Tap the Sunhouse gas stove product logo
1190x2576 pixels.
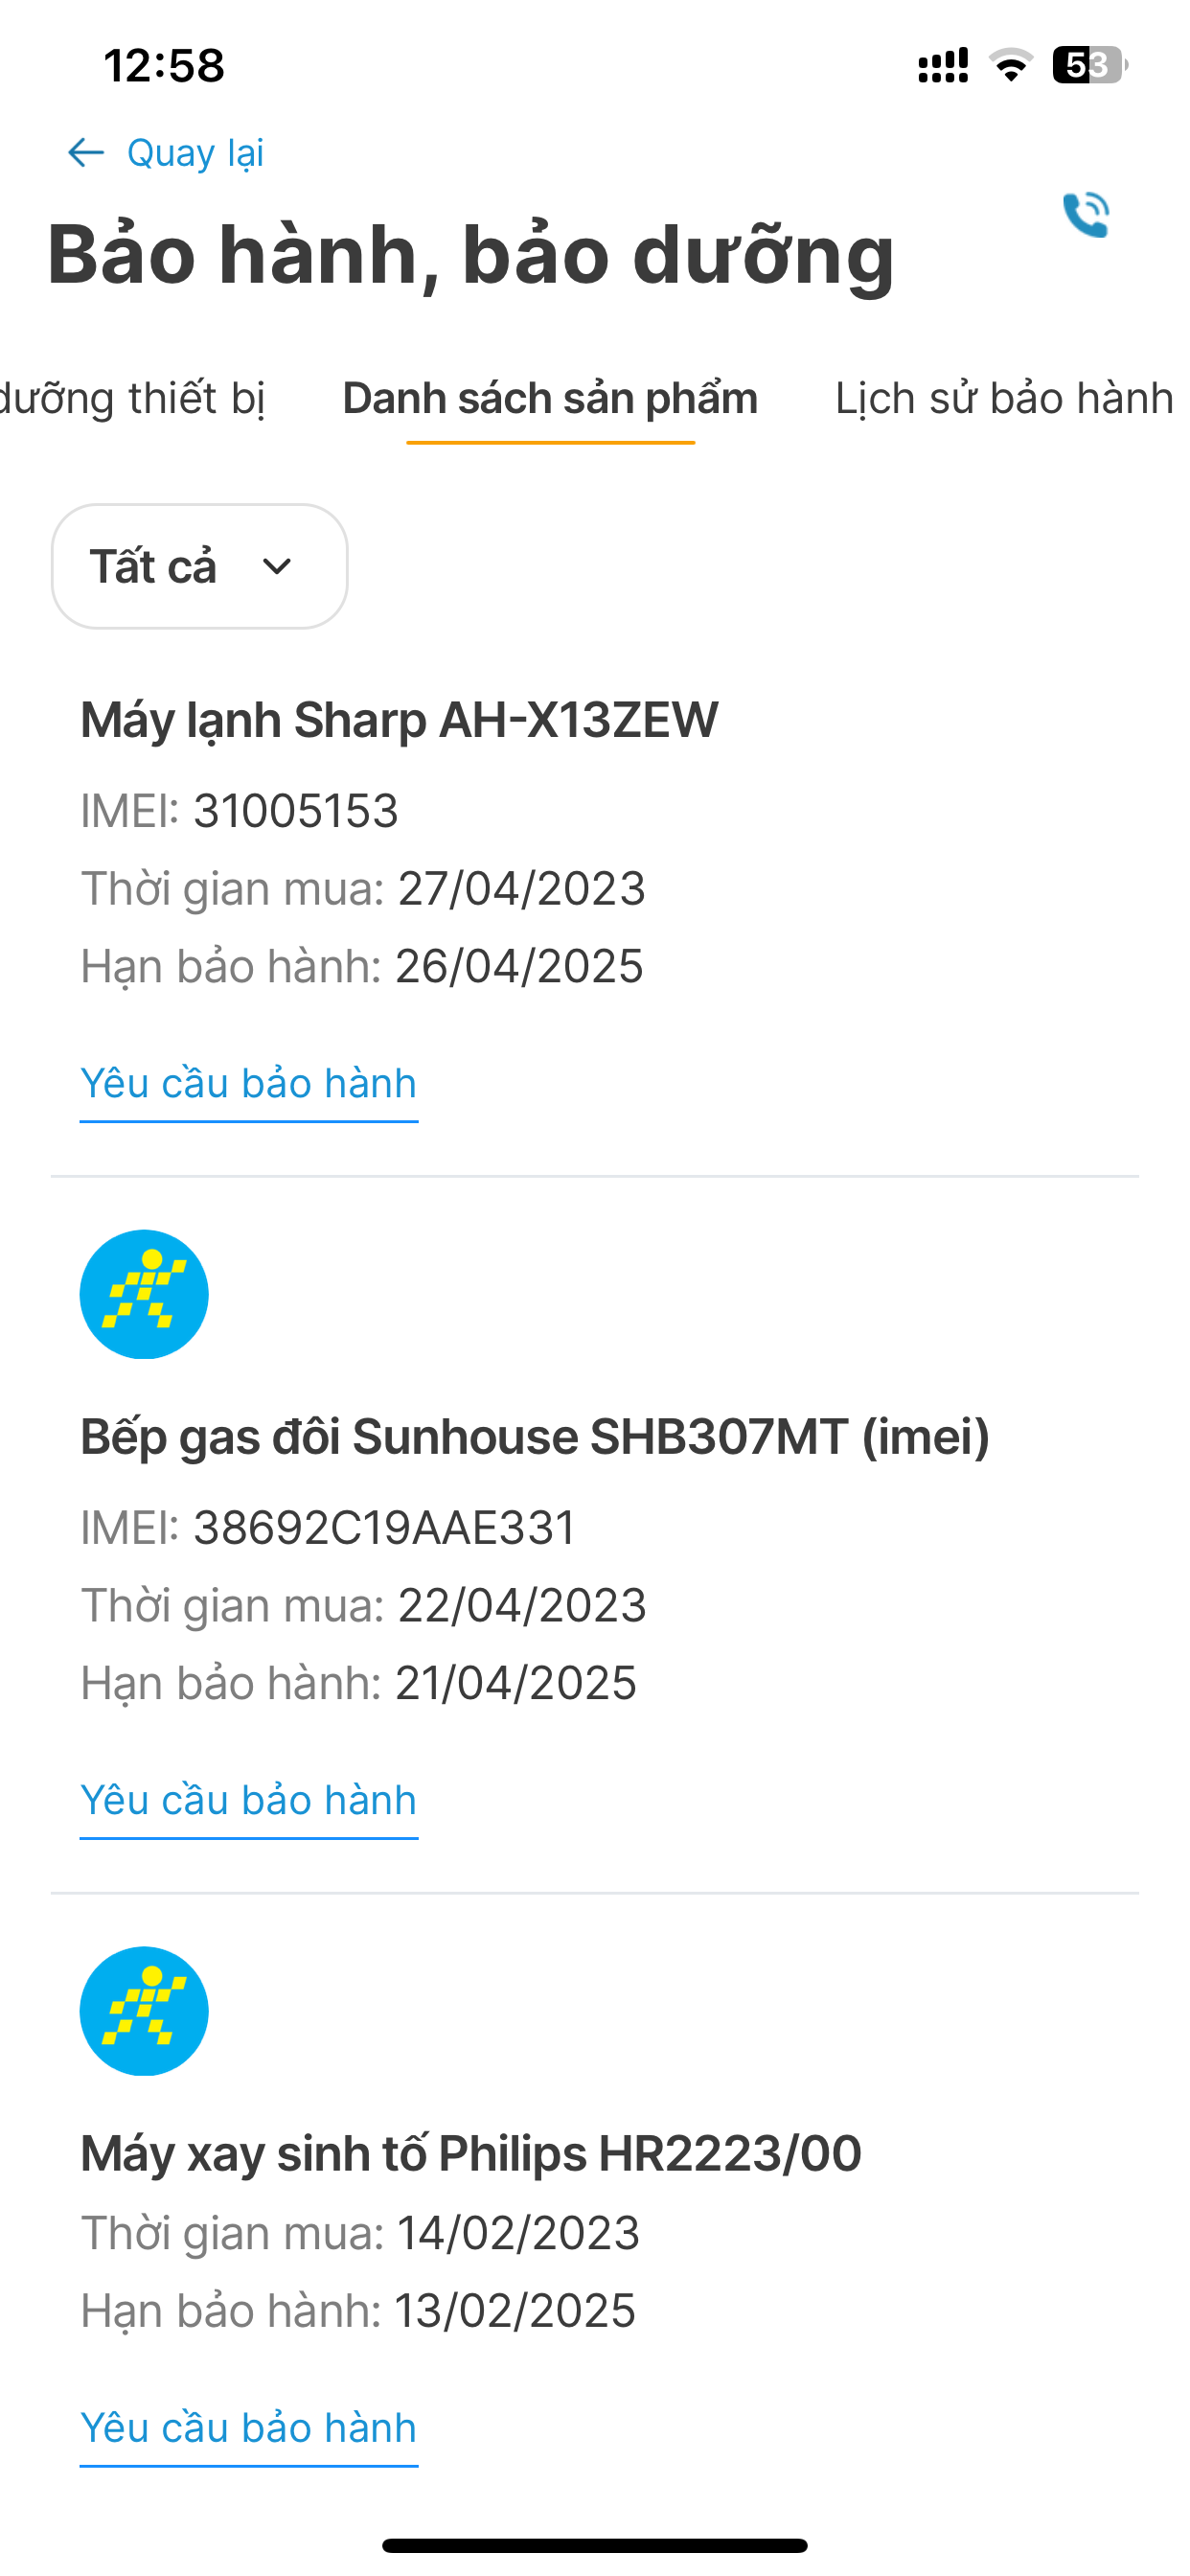[144, 1294]
